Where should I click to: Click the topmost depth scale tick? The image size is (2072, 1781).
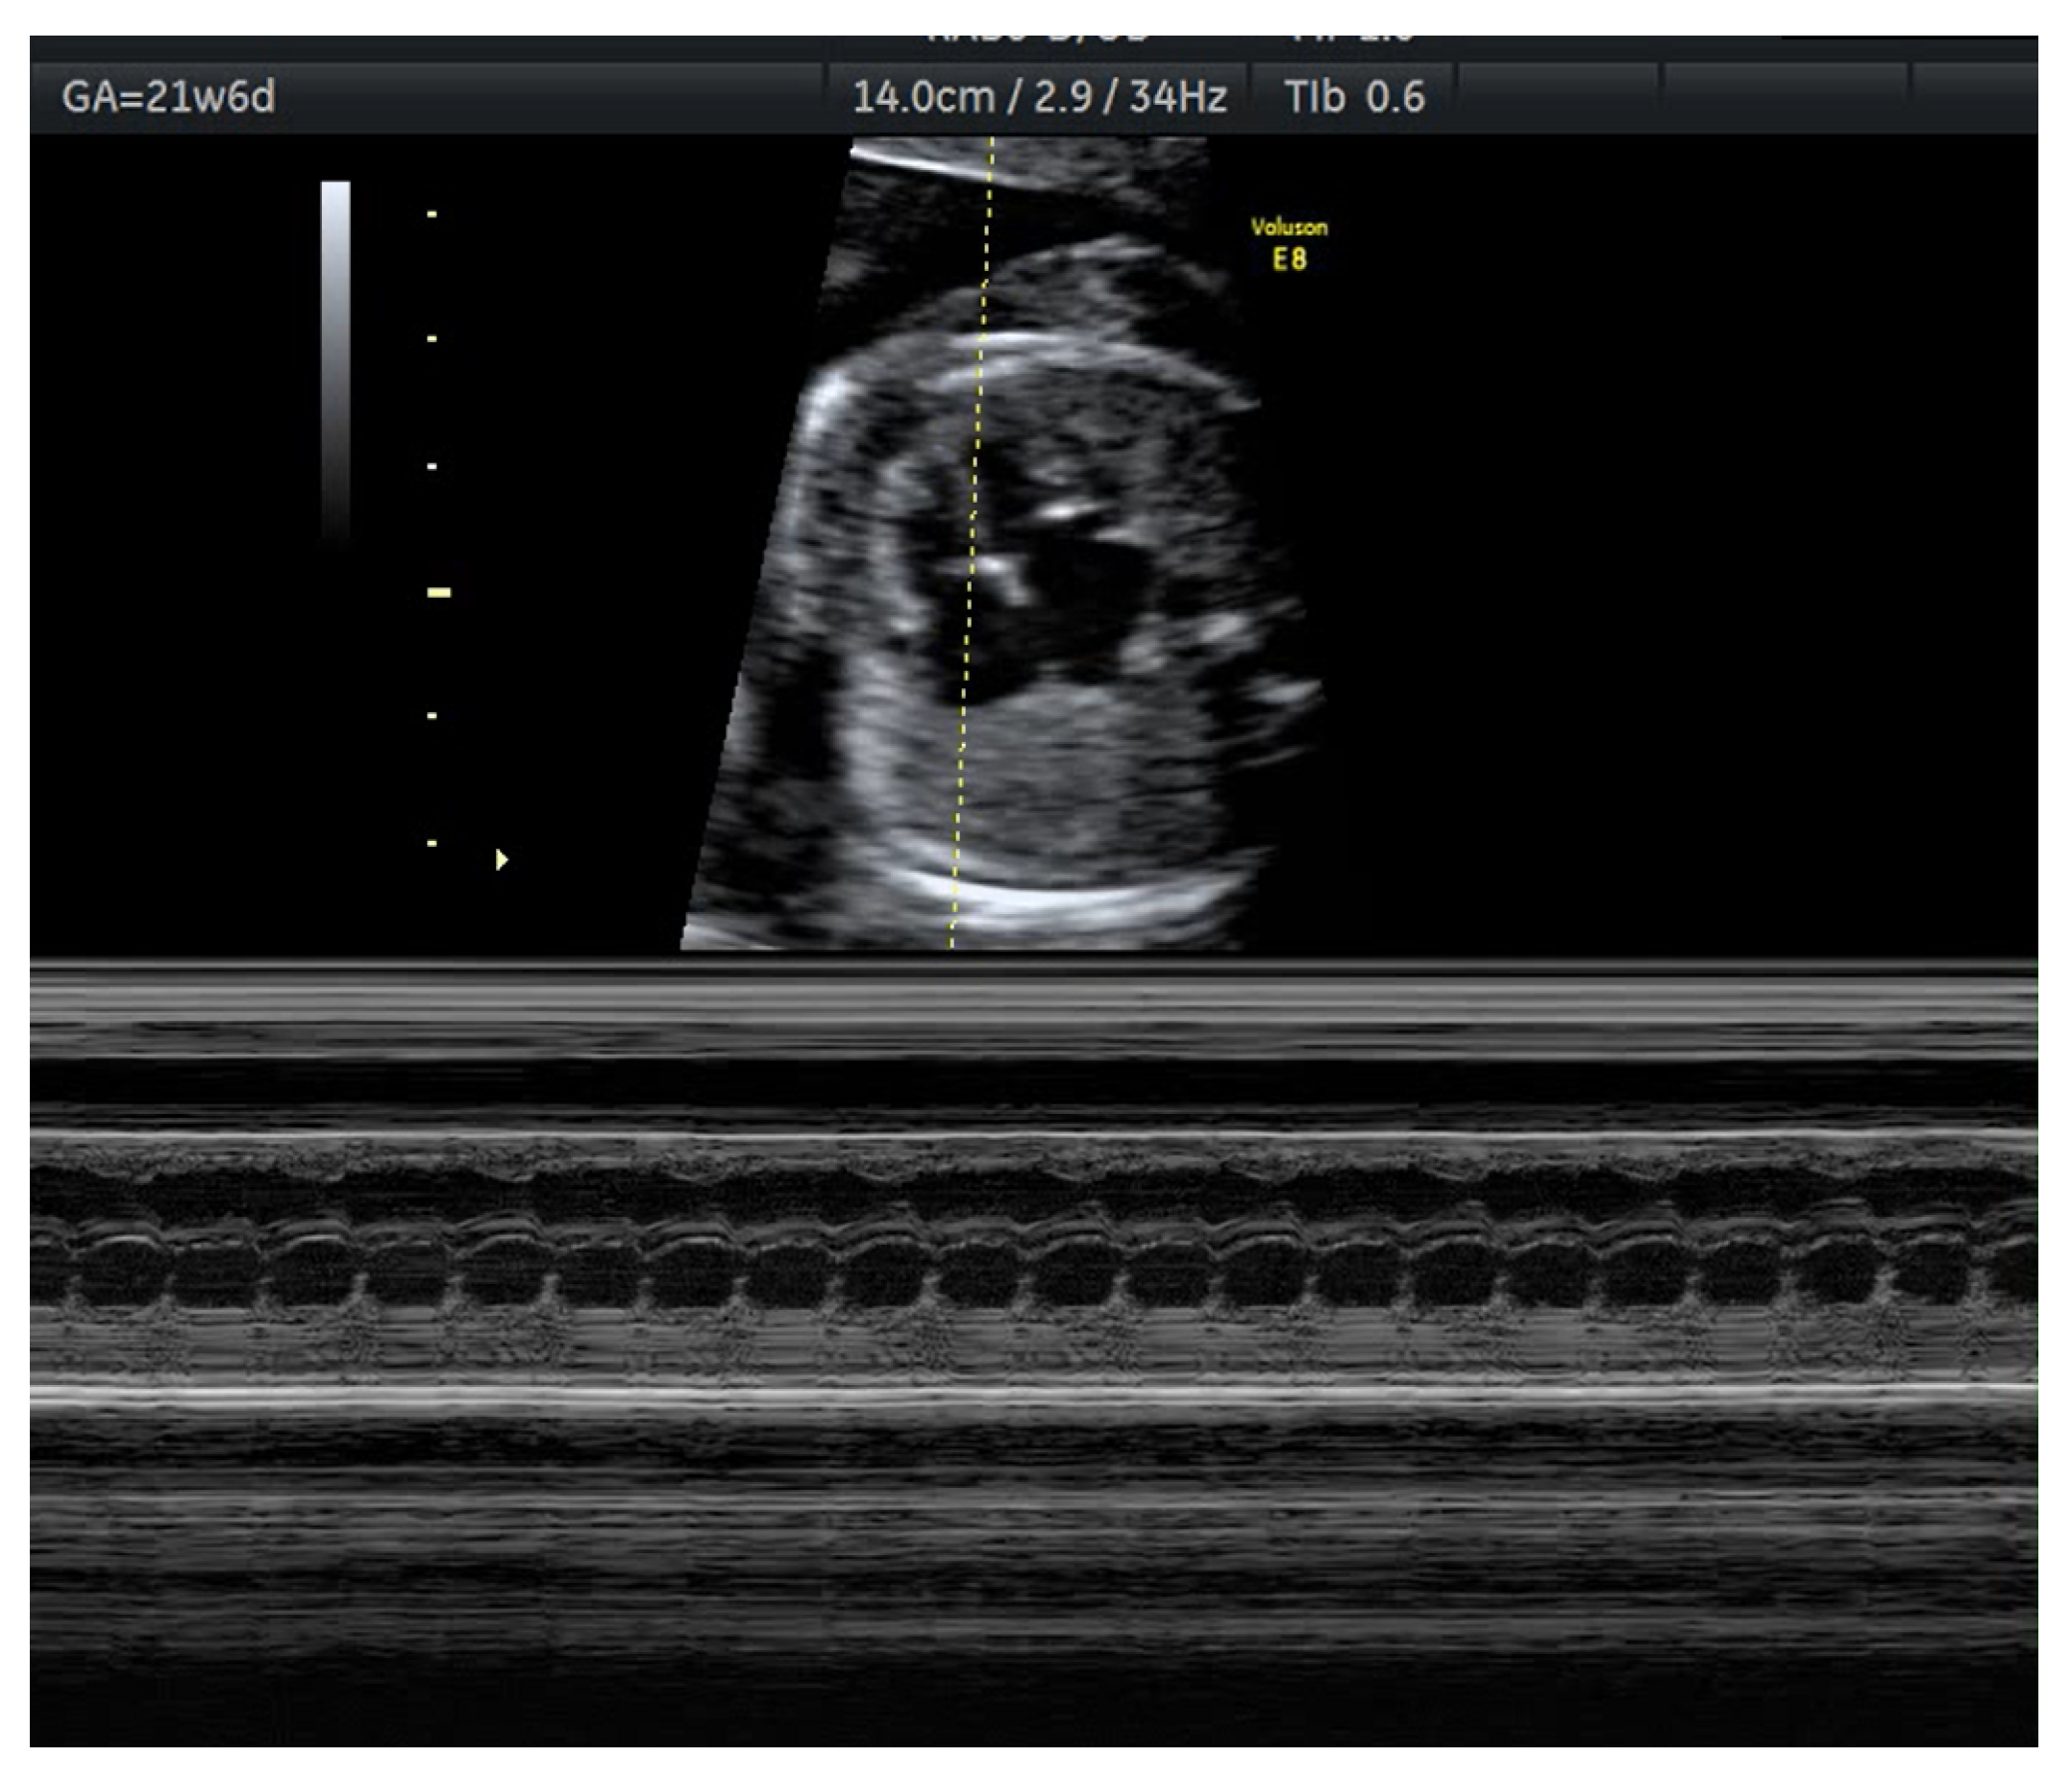point(432,214)
